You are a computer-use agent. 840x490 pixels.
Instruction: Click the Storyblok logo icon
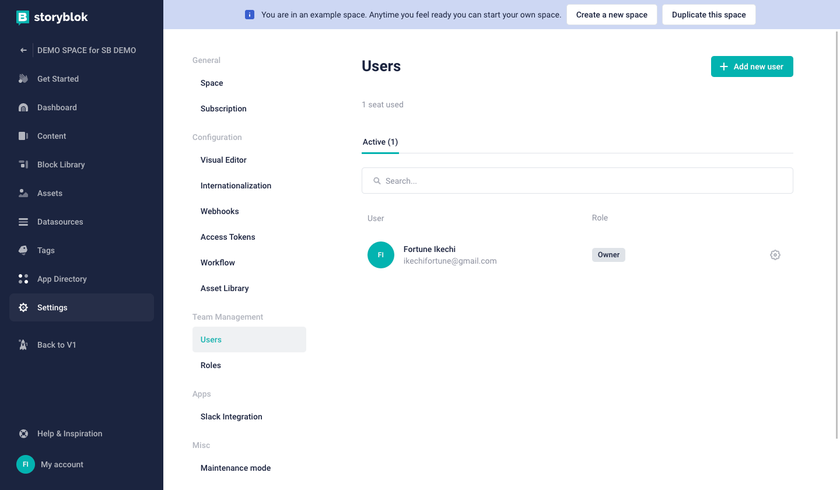click(22, 17)
